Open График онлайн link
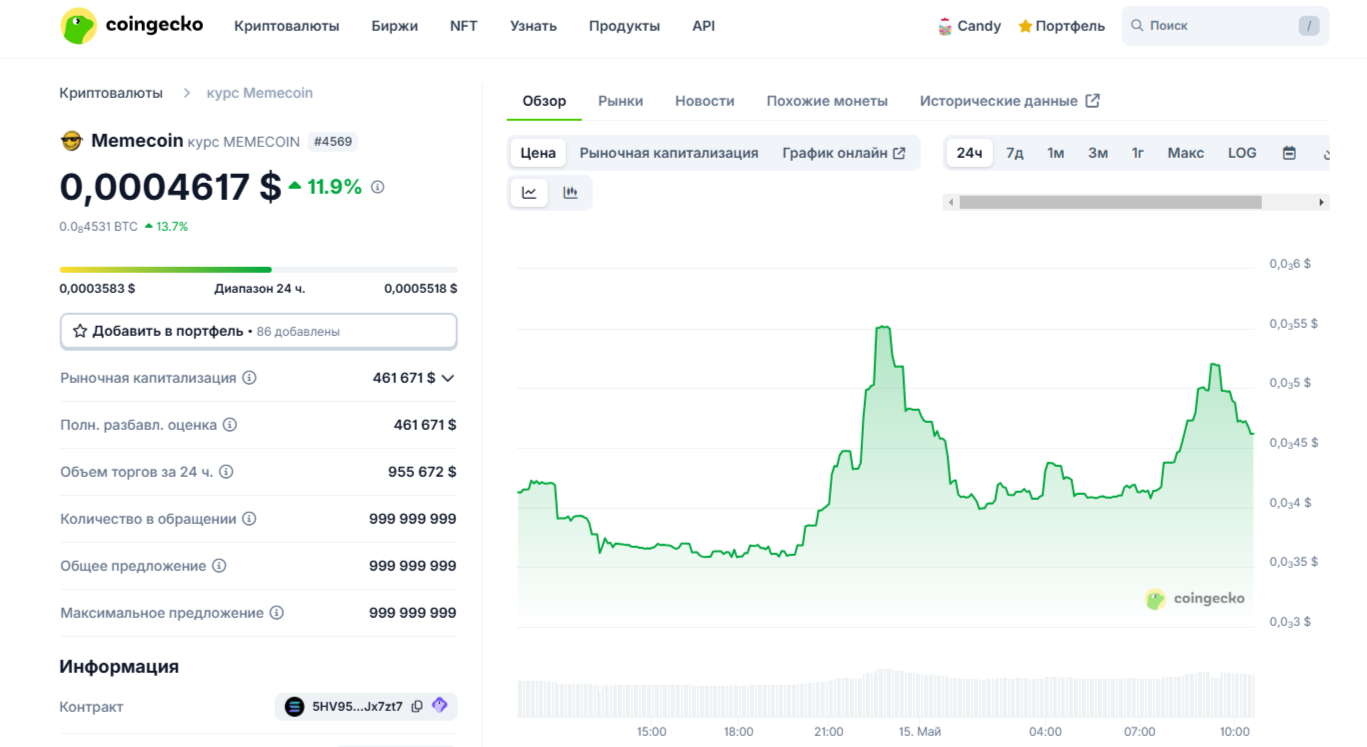Image resolution: width=1367 pixels, height=747 pixels. pos(844,153)
